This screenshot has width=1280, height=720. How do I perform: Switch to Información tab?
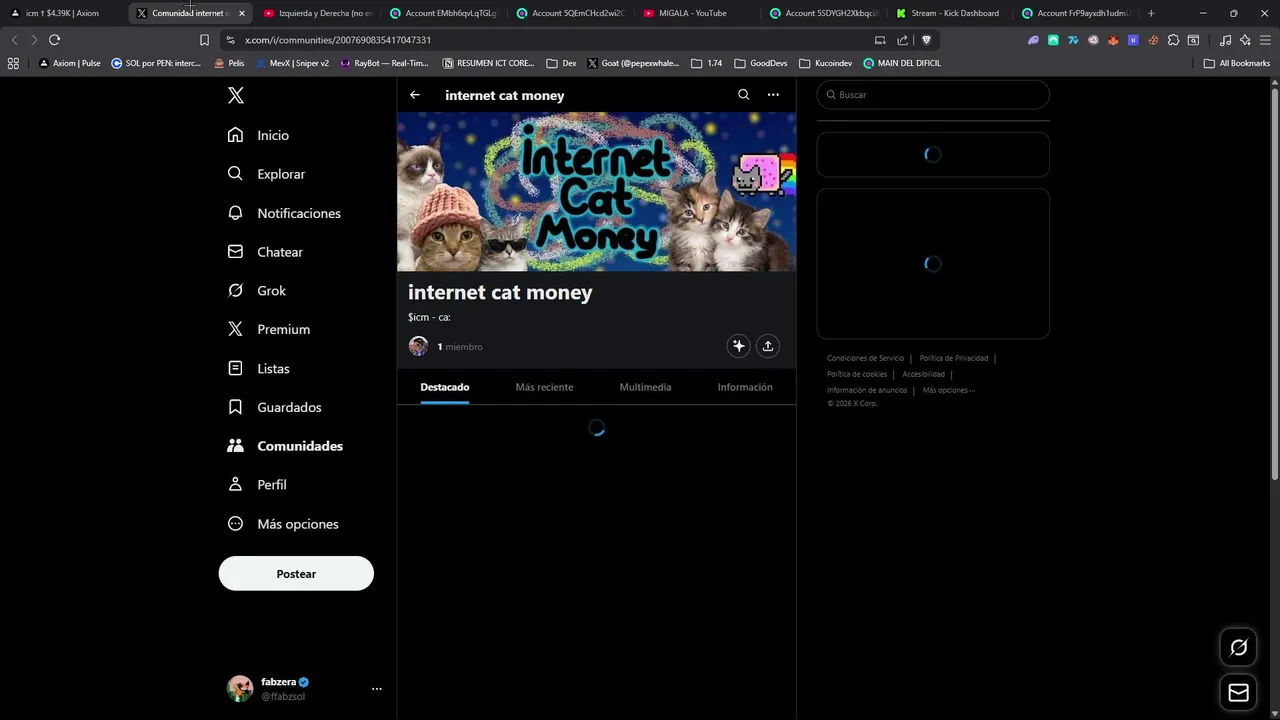coord(745,387)
